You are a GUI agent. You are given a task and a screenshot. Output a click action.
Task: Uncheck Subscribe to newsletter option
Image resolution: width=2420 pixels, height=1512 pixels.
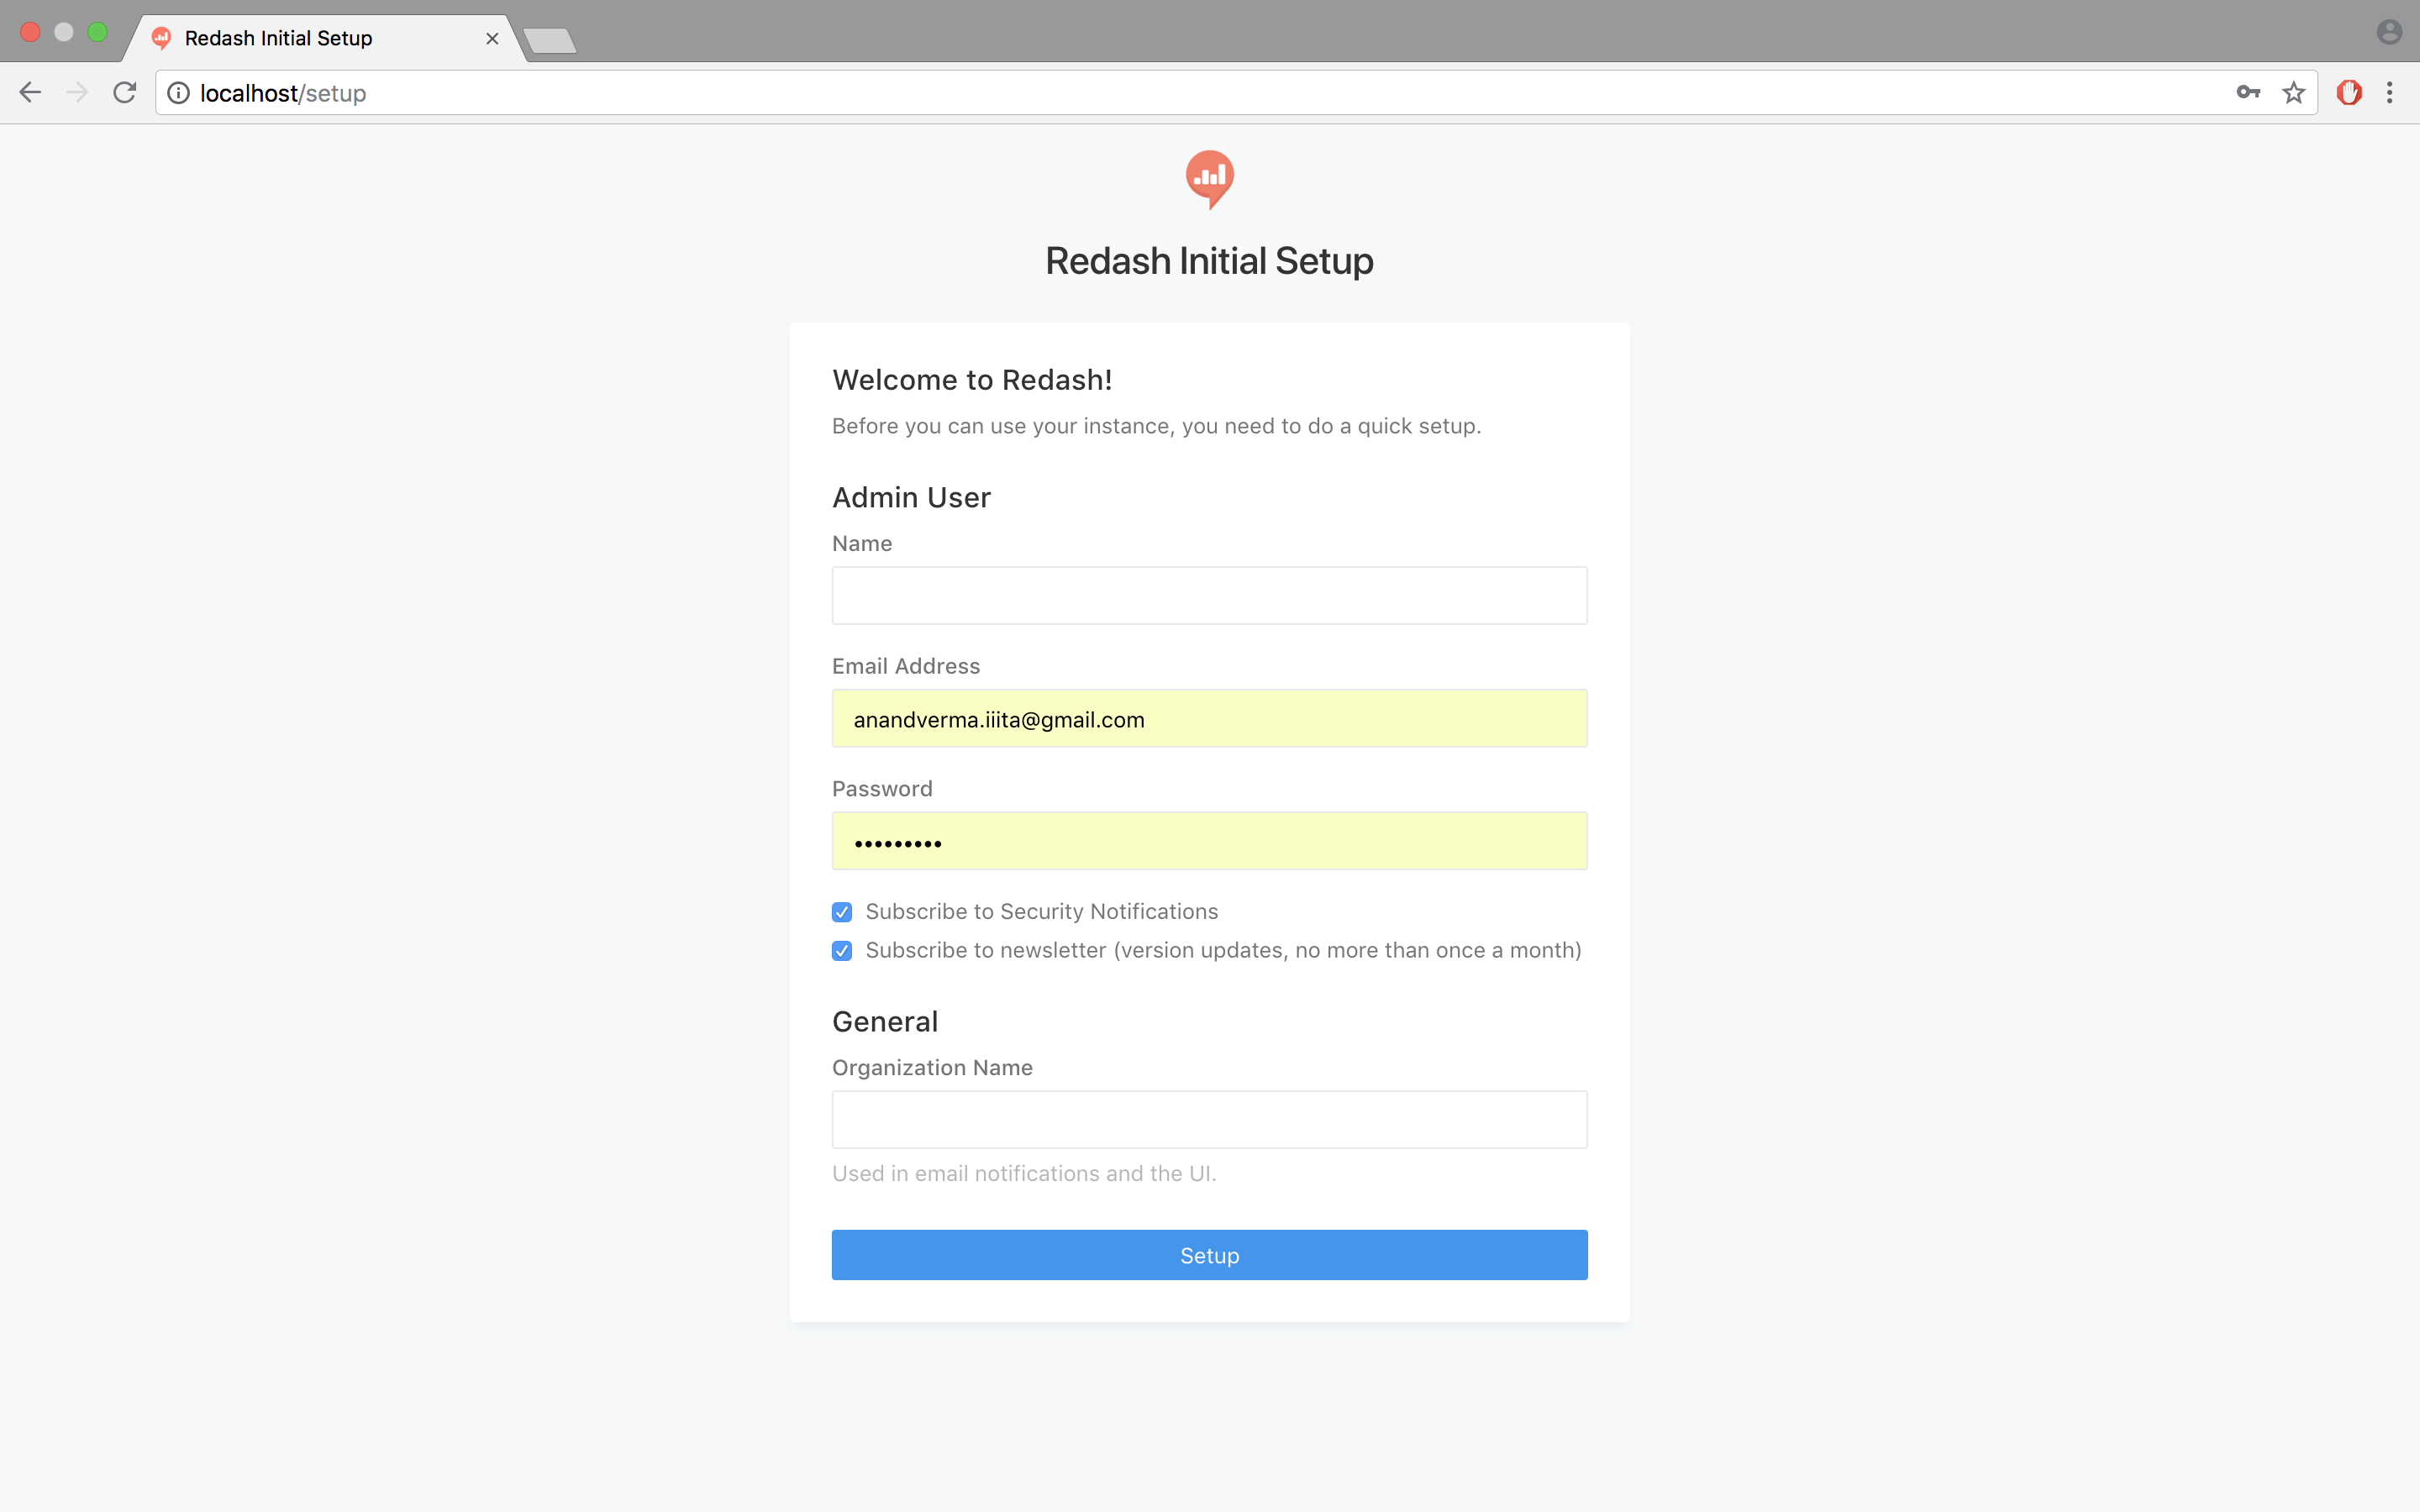841,951
